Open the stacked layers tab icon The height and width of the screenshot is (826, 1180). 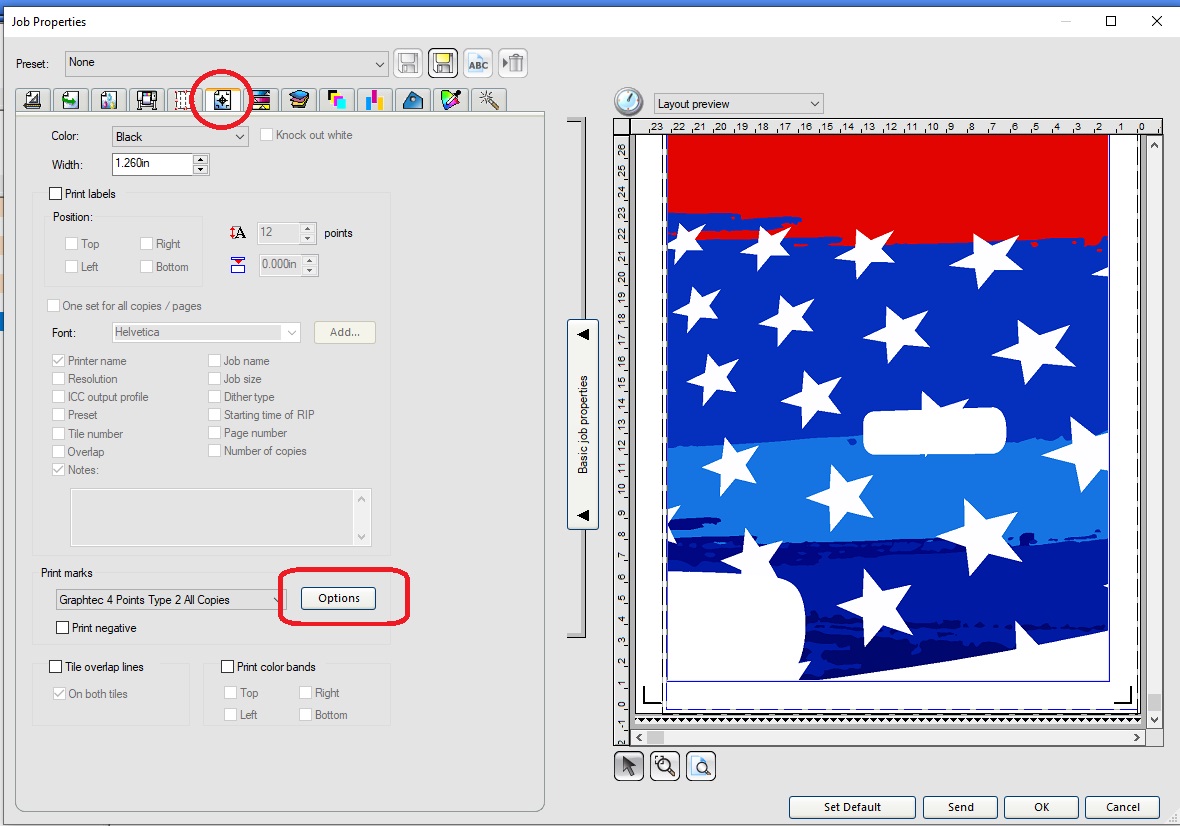point(299,99)
